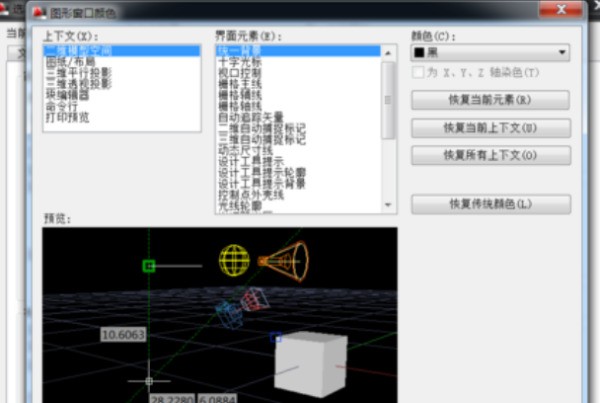This screenshot has height=403, width=600.
Task: Click the 恢复所有上下文(O) button
Action: tap(491, 155)
